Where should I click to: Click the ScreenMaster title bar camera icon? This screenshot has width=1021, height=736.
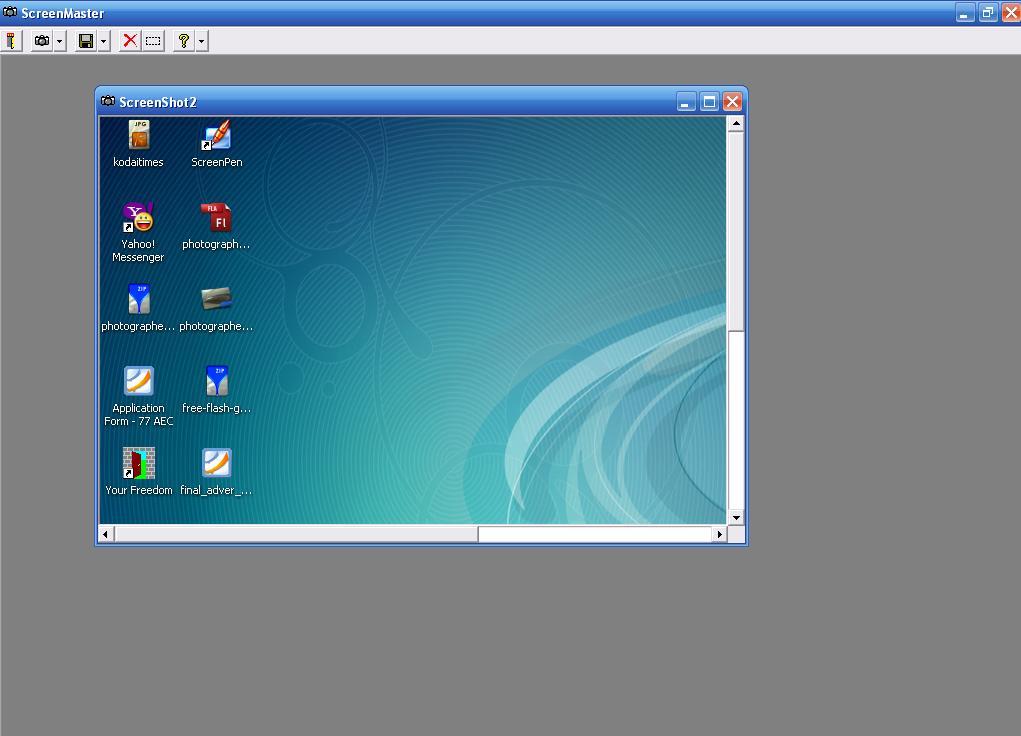pos(10,12)
